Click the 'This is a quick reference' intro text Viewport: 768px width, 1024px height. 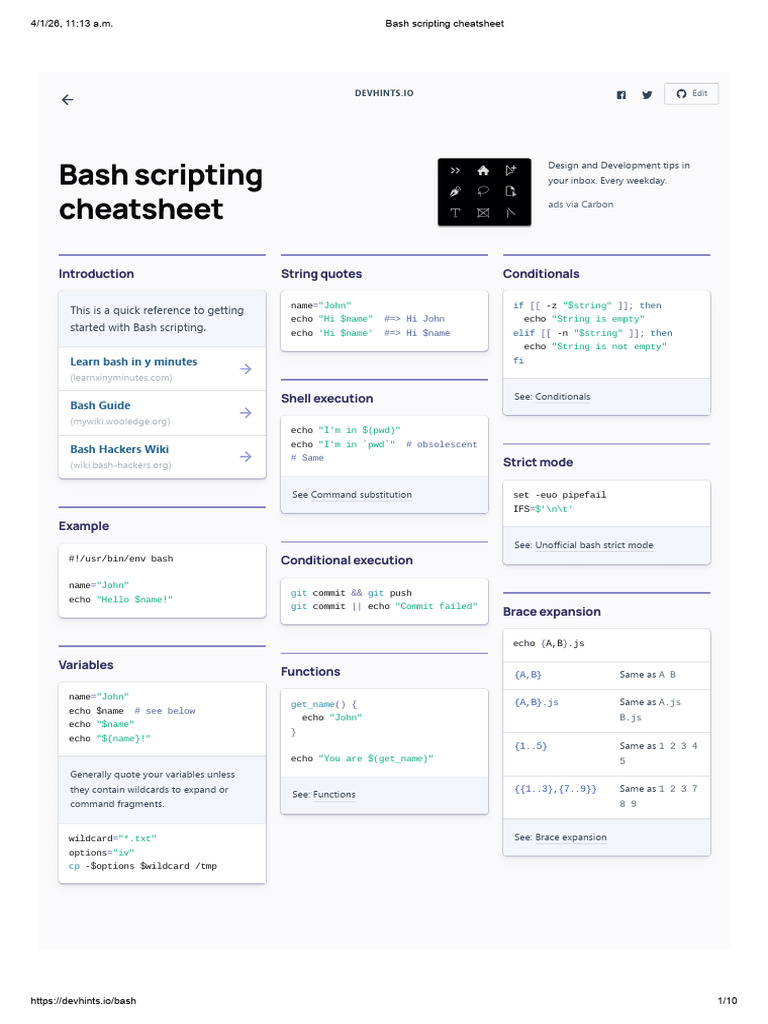coord(157,319)
